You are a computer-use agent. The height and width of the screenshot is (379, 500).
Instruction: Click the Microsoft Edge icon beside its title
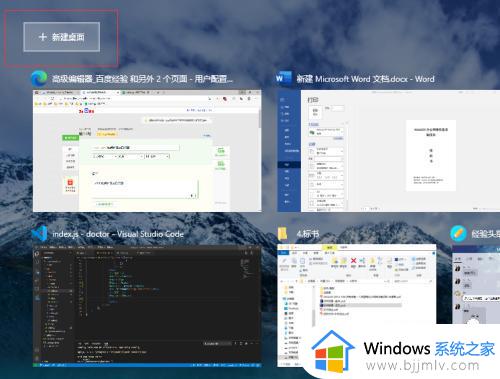[x=39, y=79]
